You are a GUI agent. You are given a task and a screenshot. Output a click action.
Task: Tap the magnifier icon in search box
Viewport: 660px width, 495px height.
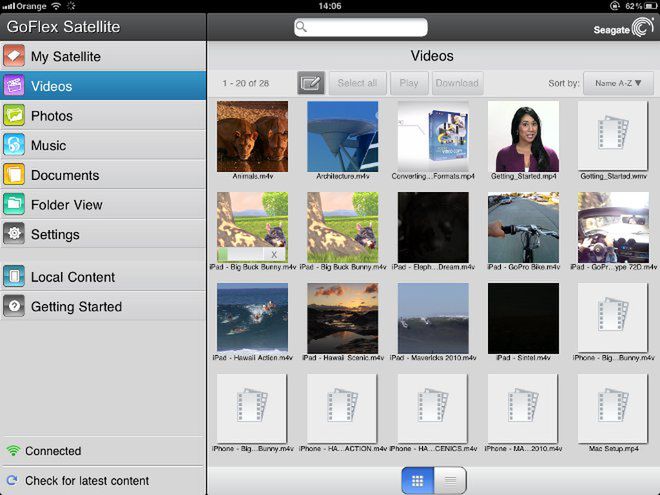click(301, 27)
